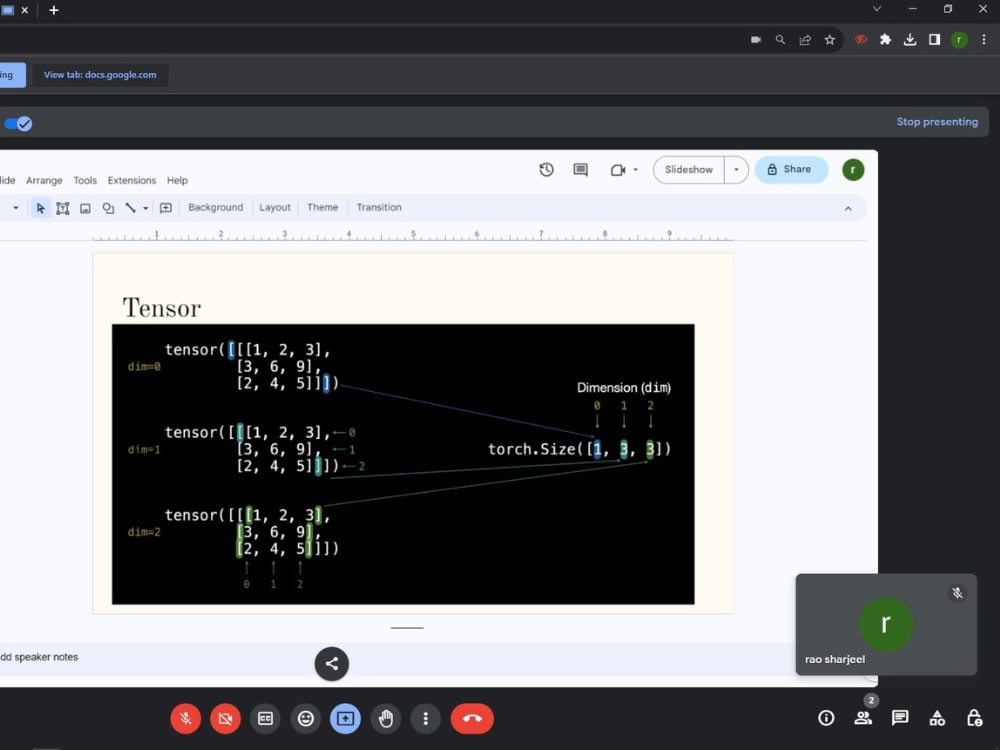
Task: Open version history clock icon
Action: [546, 170]
